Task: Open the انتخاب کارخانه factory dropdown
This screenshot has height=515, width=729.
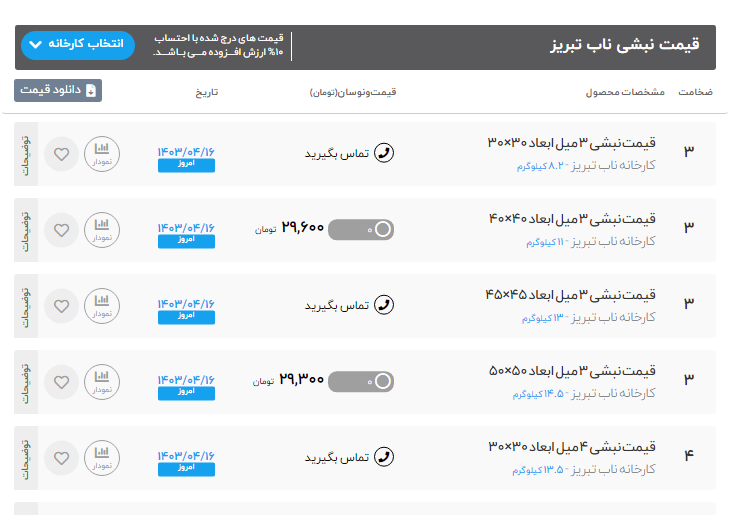Action: pyautogui.click(x=78, y=45)
